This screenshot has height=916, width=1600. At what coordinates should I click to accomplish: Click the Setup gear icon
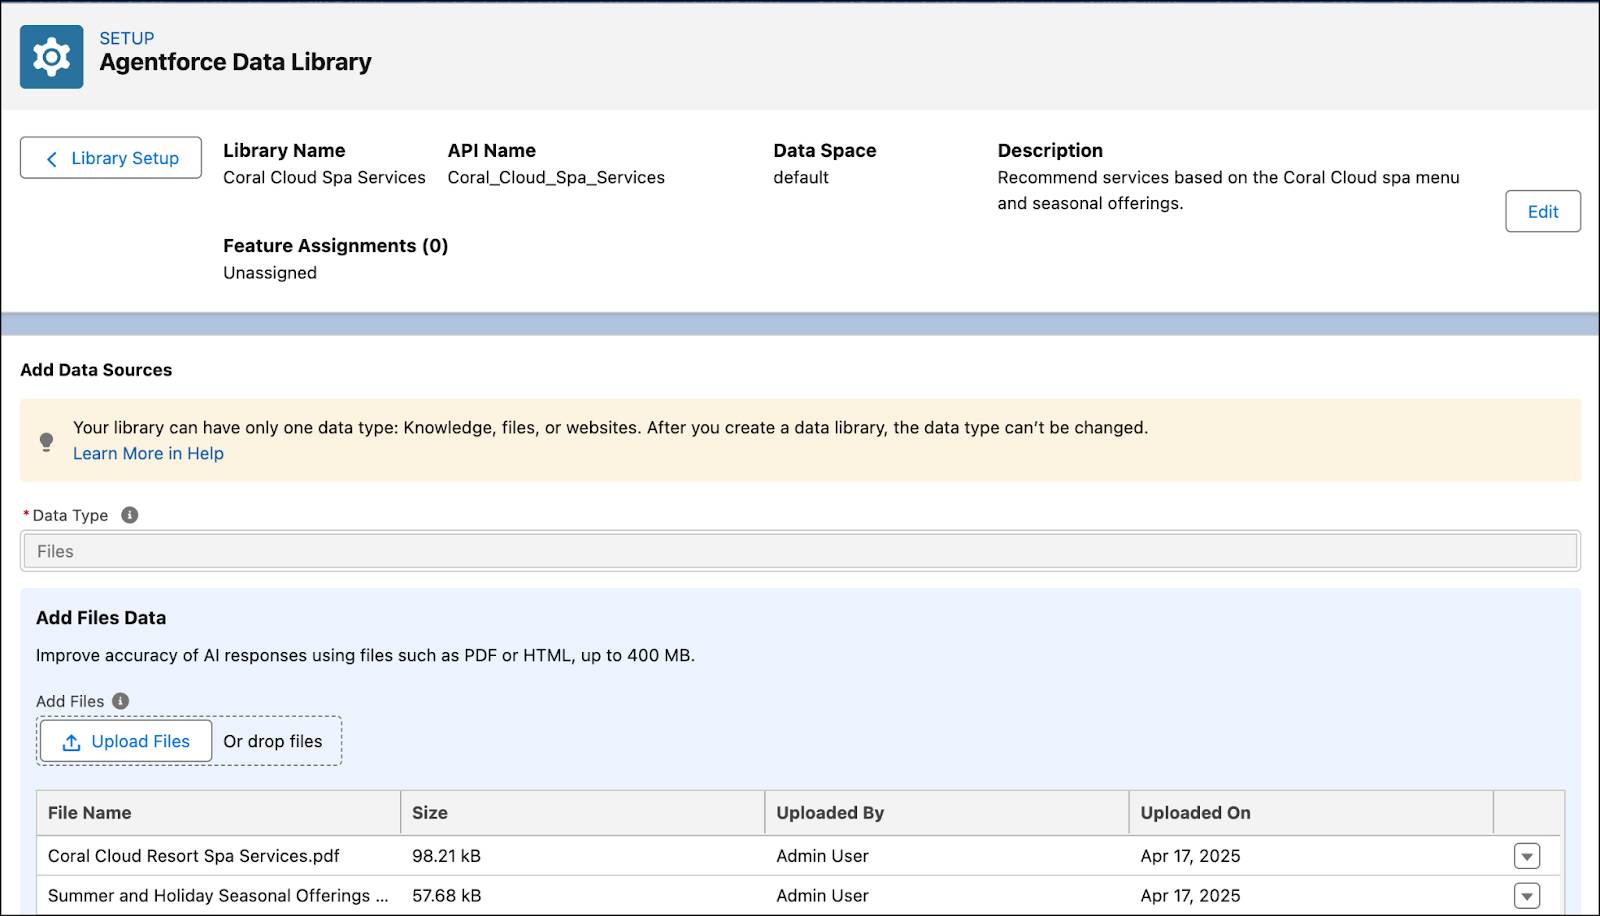tap(52, 57)
